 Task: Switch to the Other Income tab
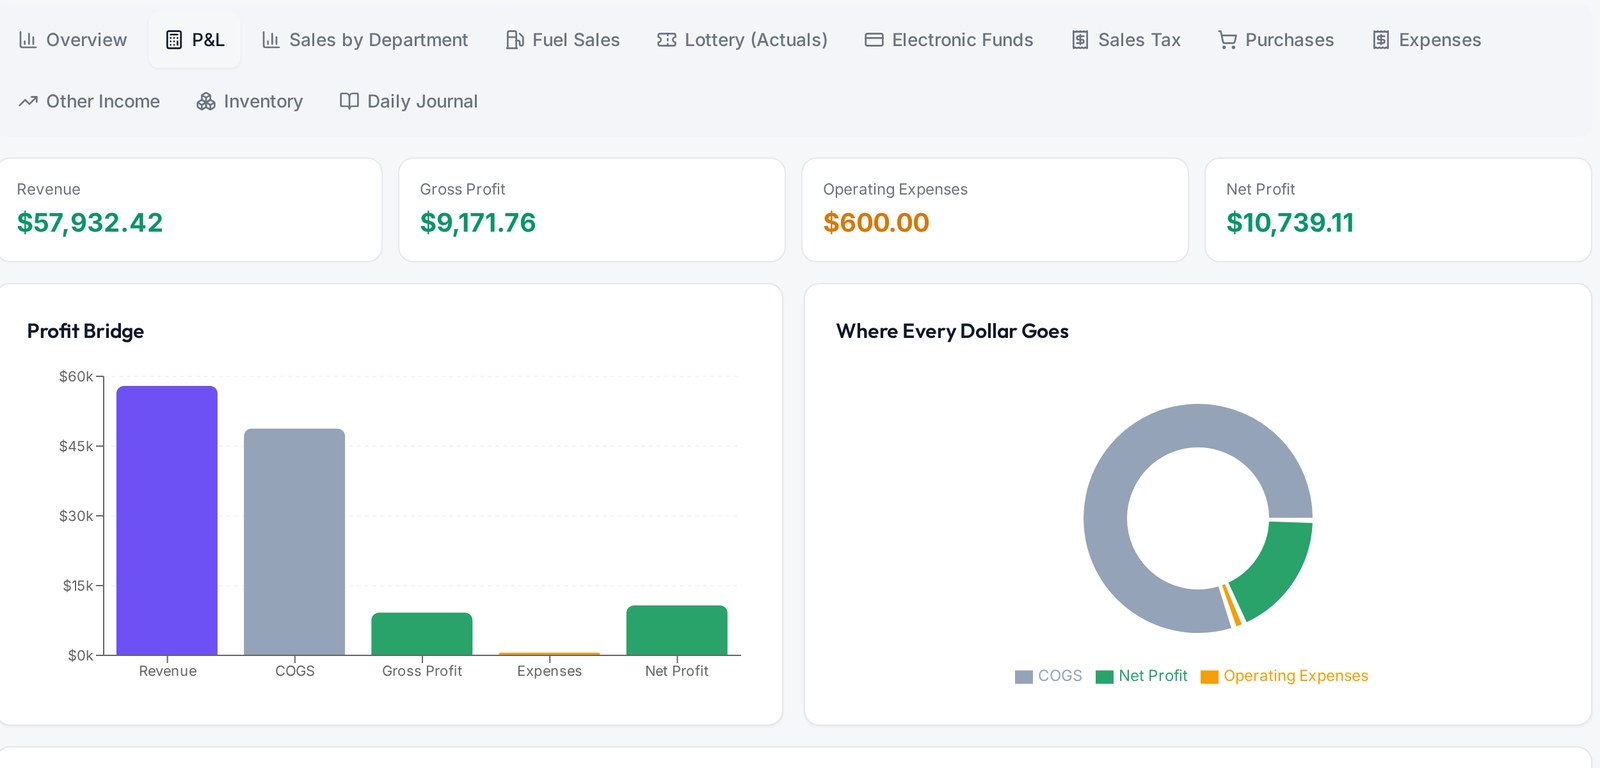pyautogui.click(x=89, y=101)
